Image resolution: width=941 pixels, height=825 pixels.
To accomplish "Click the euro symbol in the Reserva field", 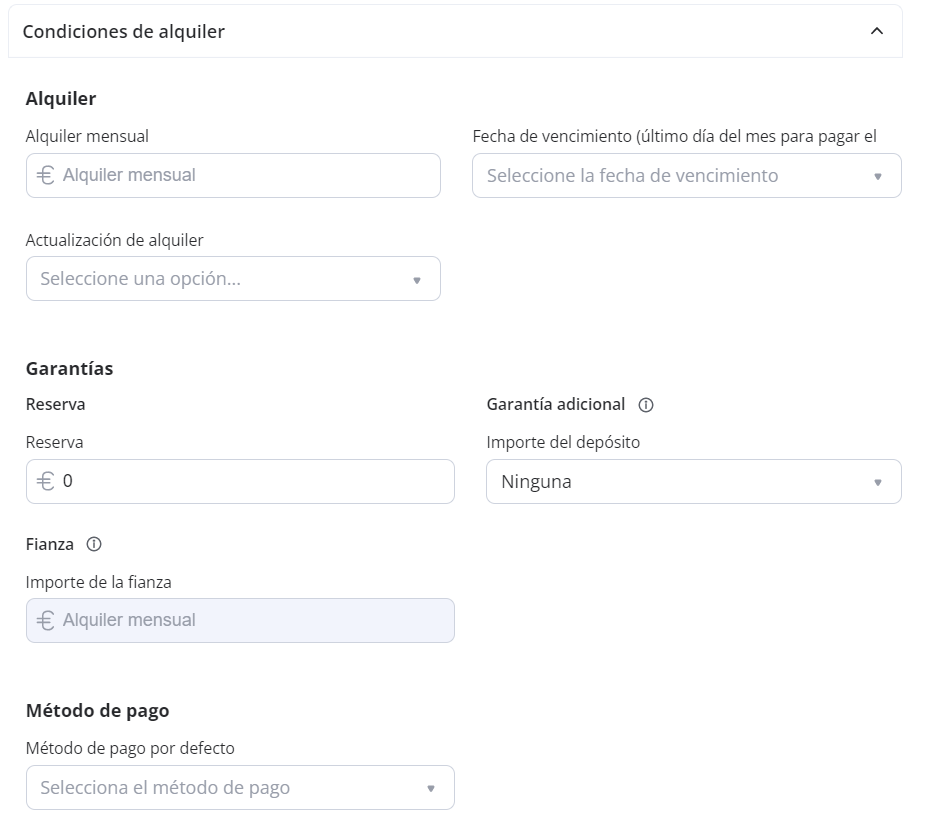I will [46, 481].
